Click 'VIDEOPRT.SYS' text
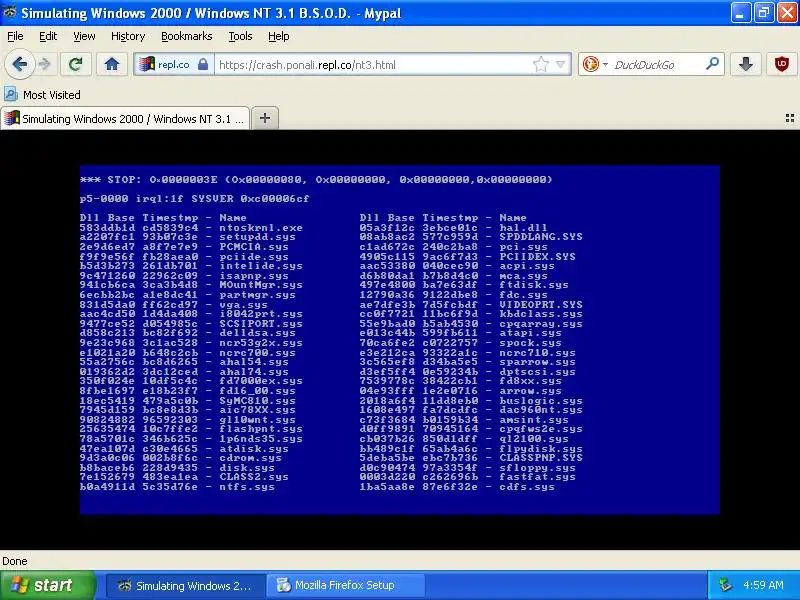800x600 pixels. pos(541,305)
